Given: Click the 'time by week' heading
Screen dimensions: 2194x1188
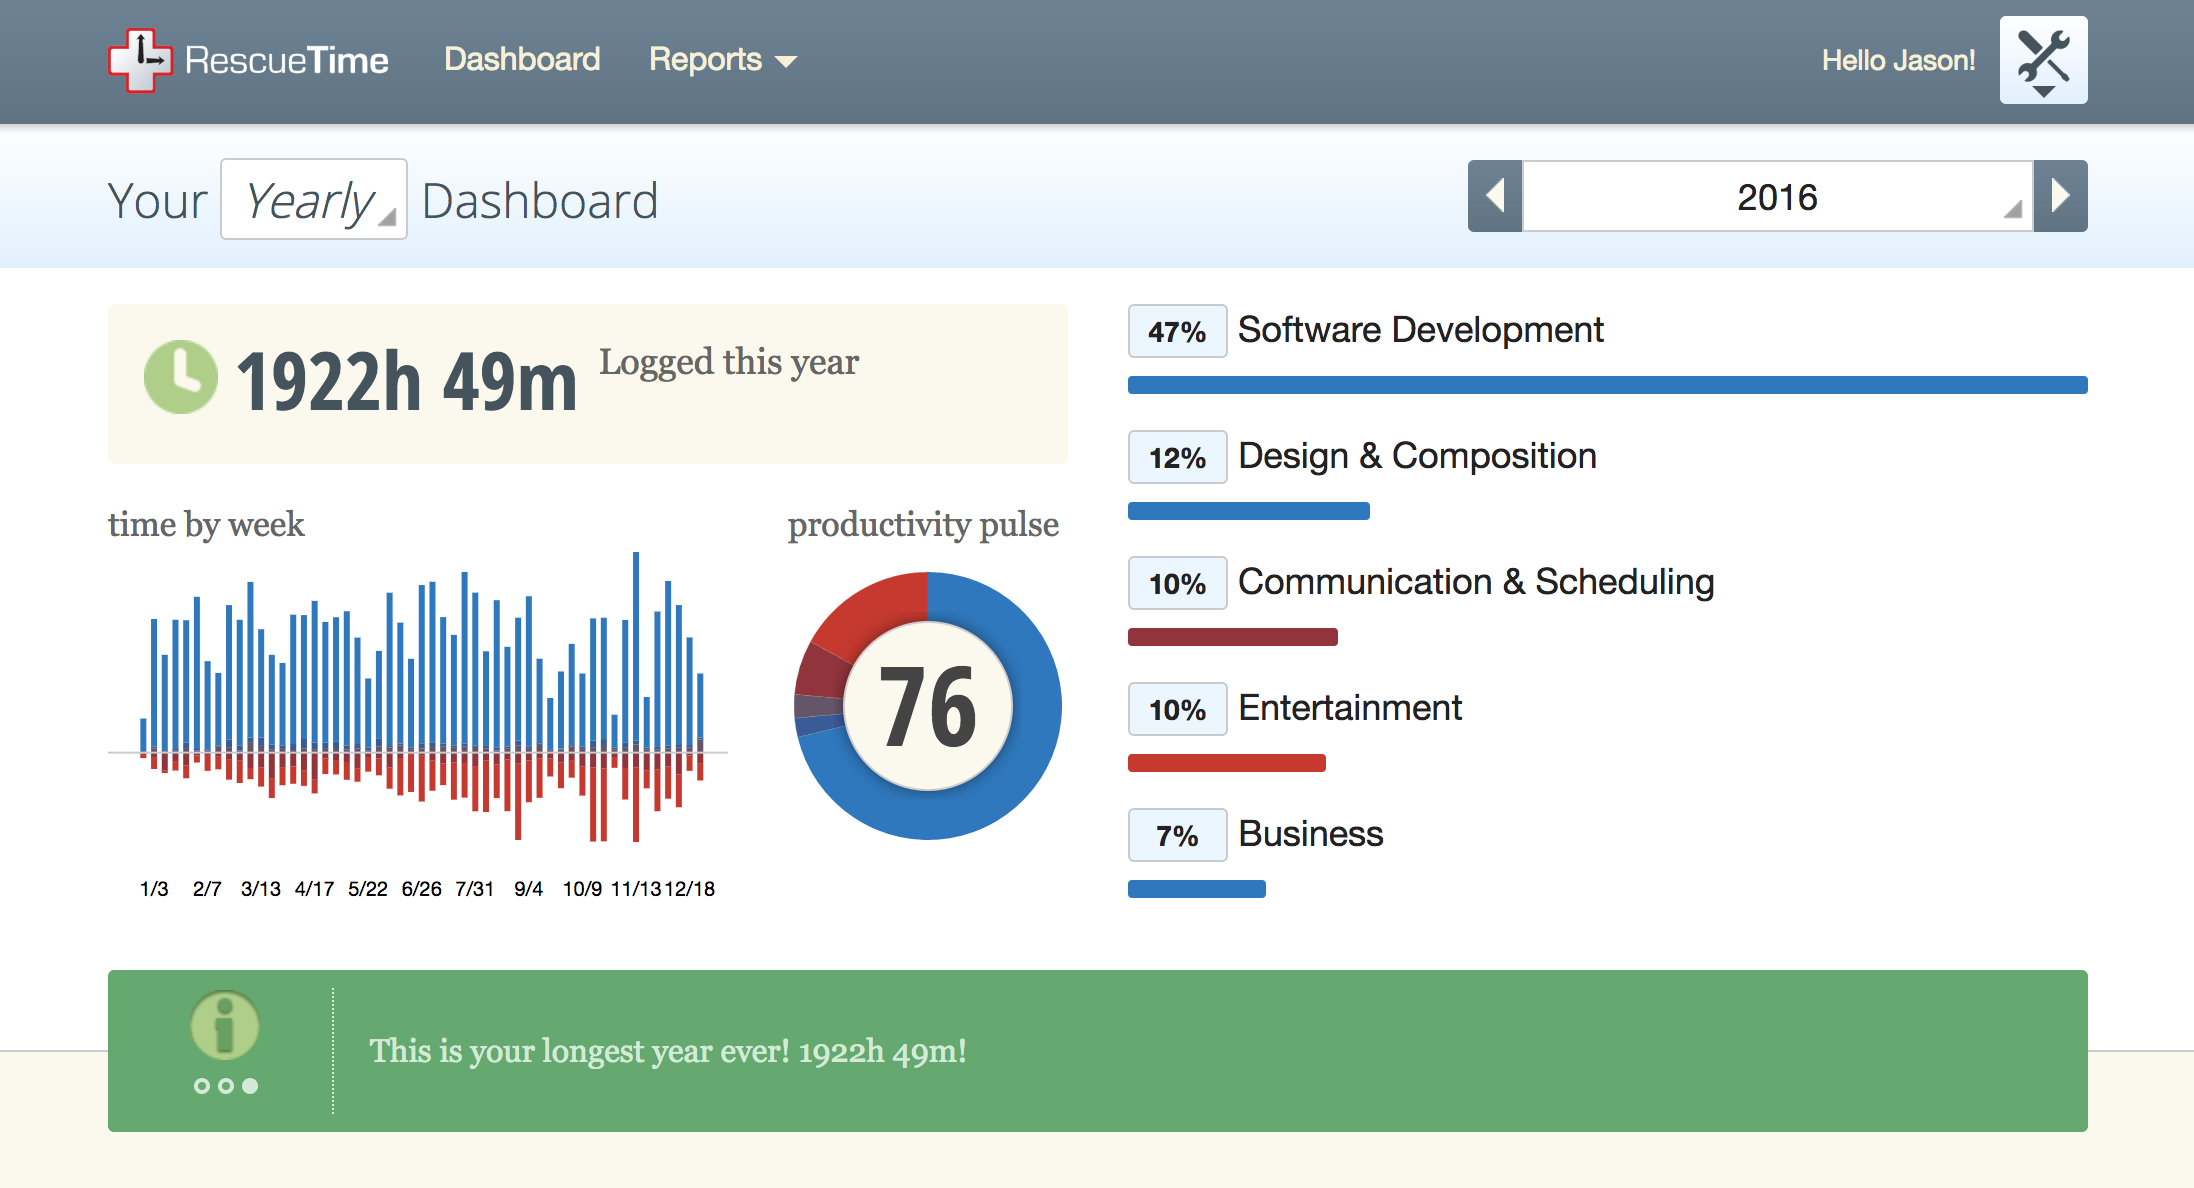Looking at the screenshot, I should (x=206, y=524).
